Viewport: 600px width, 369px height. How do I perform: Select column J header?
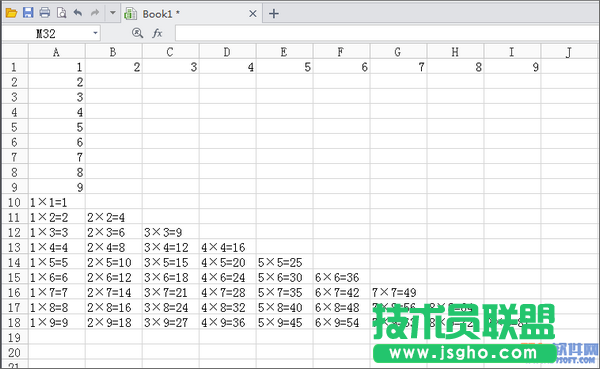coord(570,52)
